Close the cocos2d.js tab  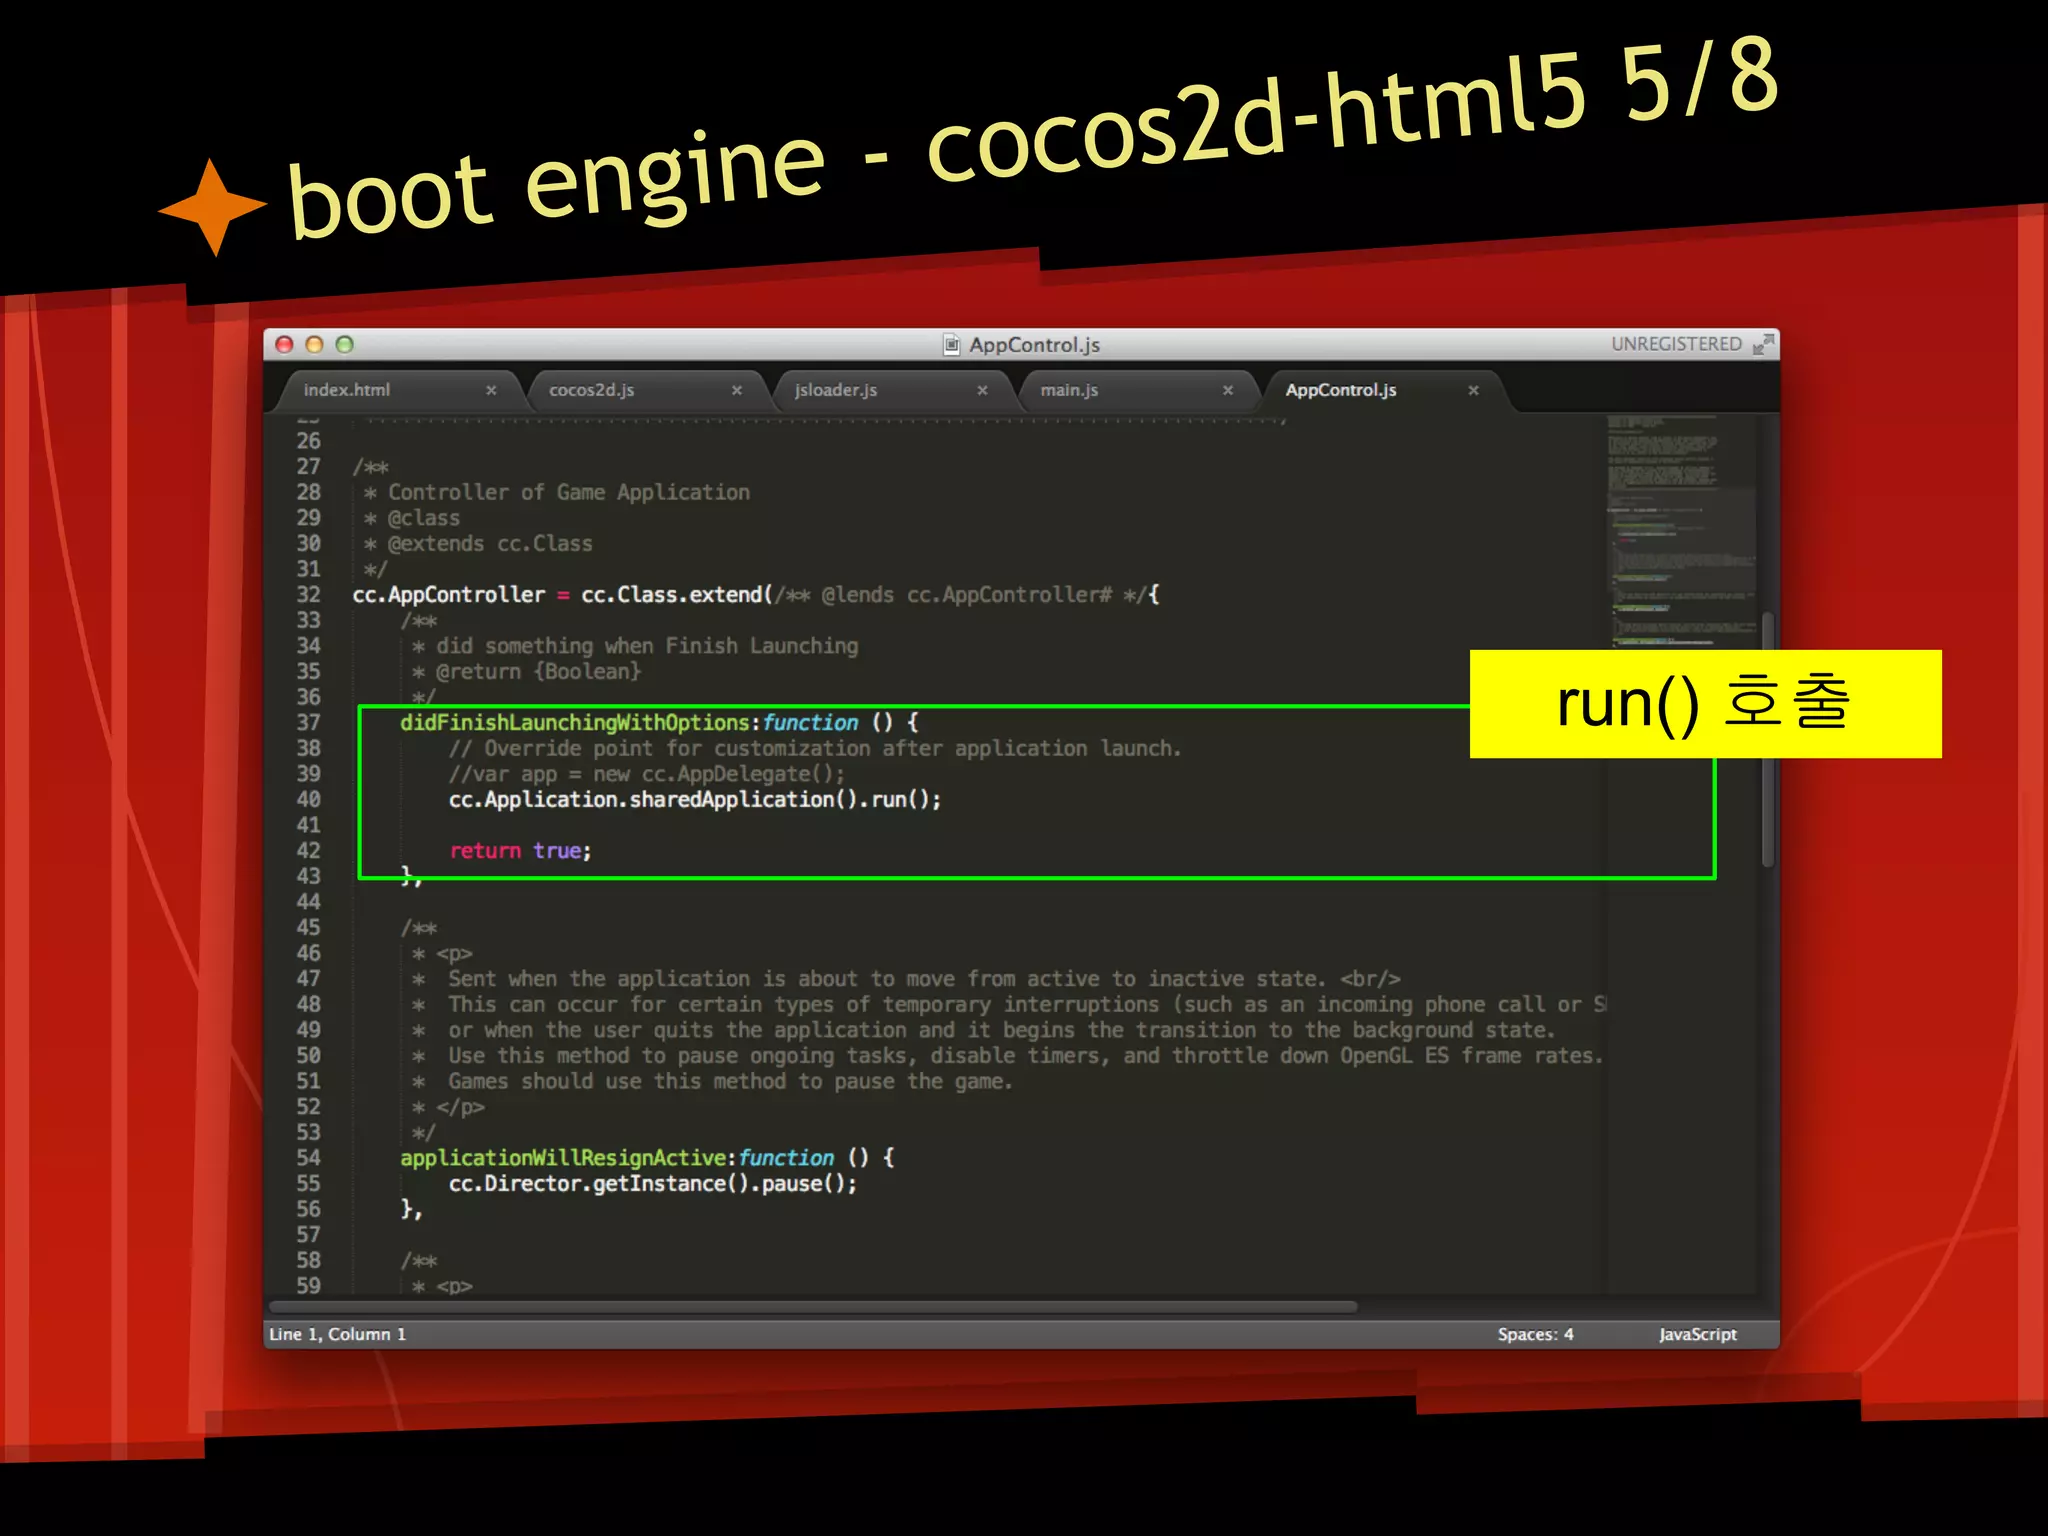click(x=737, y=390)
